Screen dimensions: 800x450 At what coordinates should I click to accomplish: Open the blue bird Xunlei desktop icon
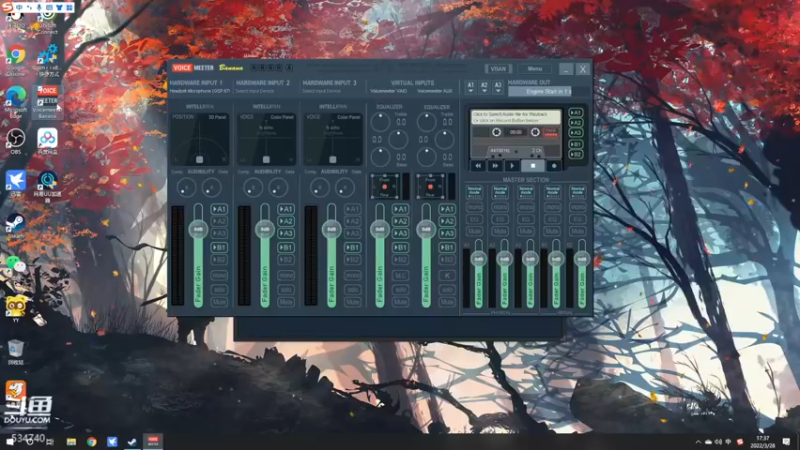point(16,183)
